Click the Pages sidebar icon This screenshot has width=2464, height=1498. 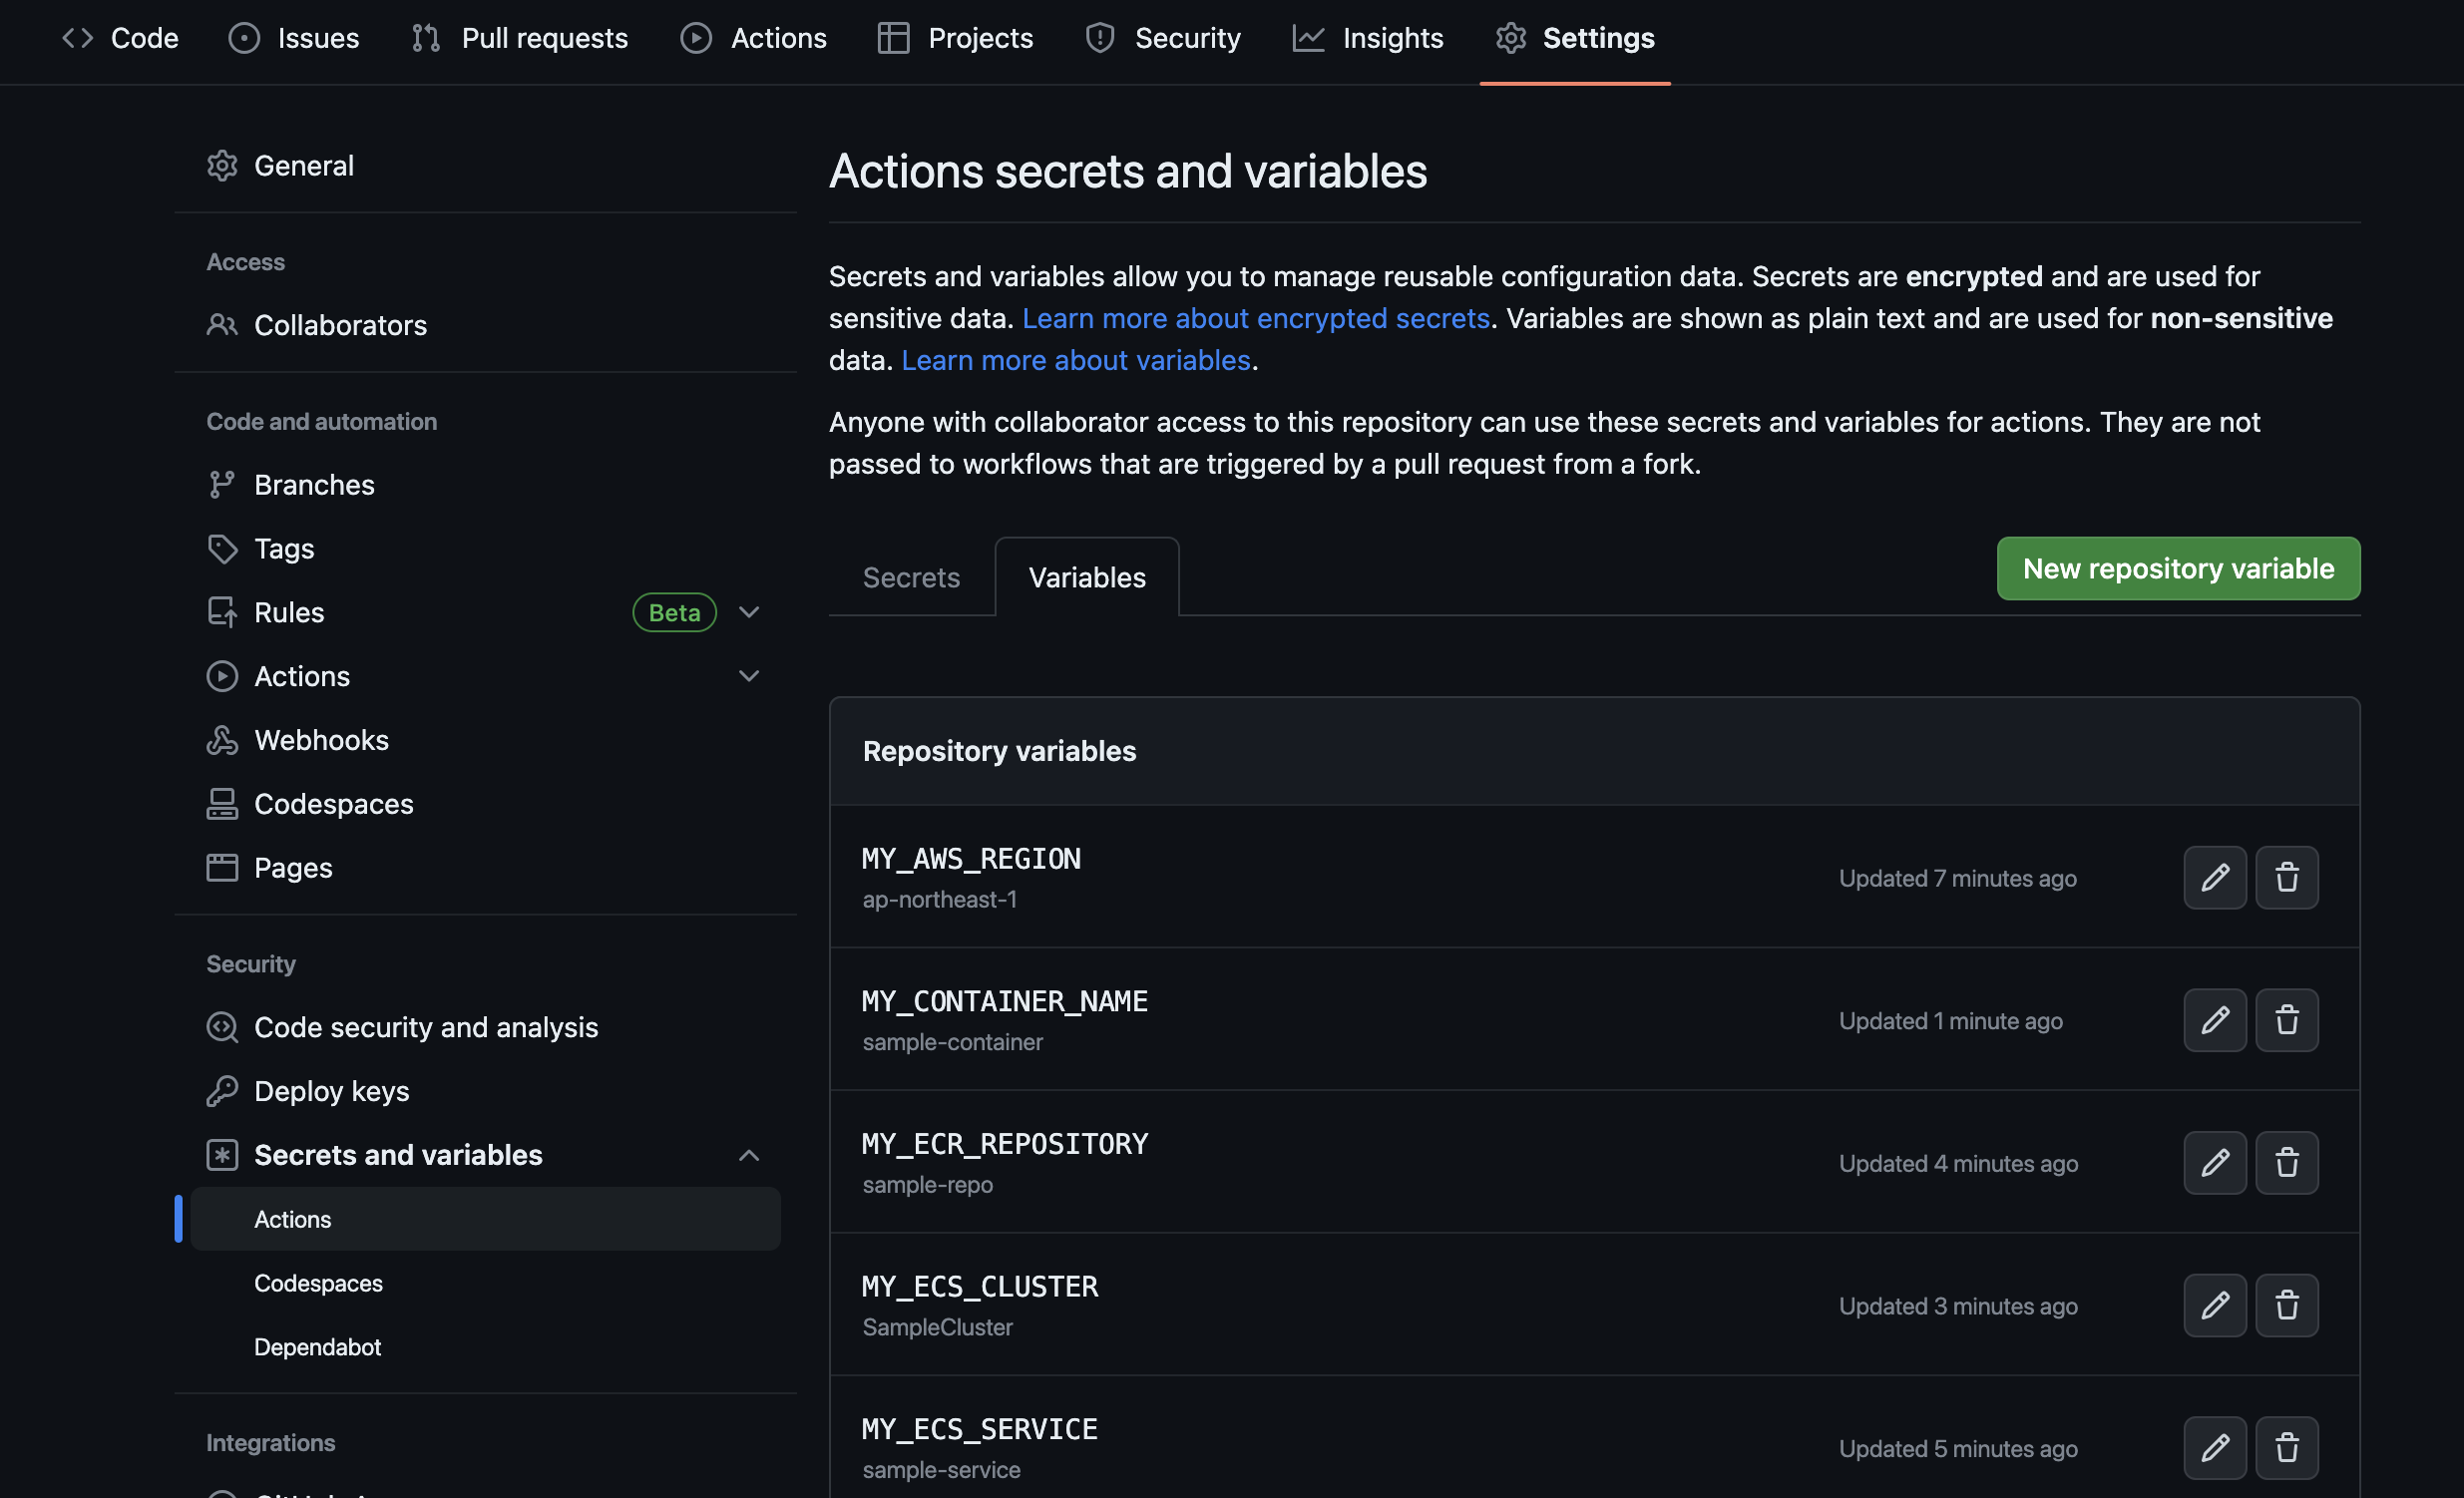point(222,867)
